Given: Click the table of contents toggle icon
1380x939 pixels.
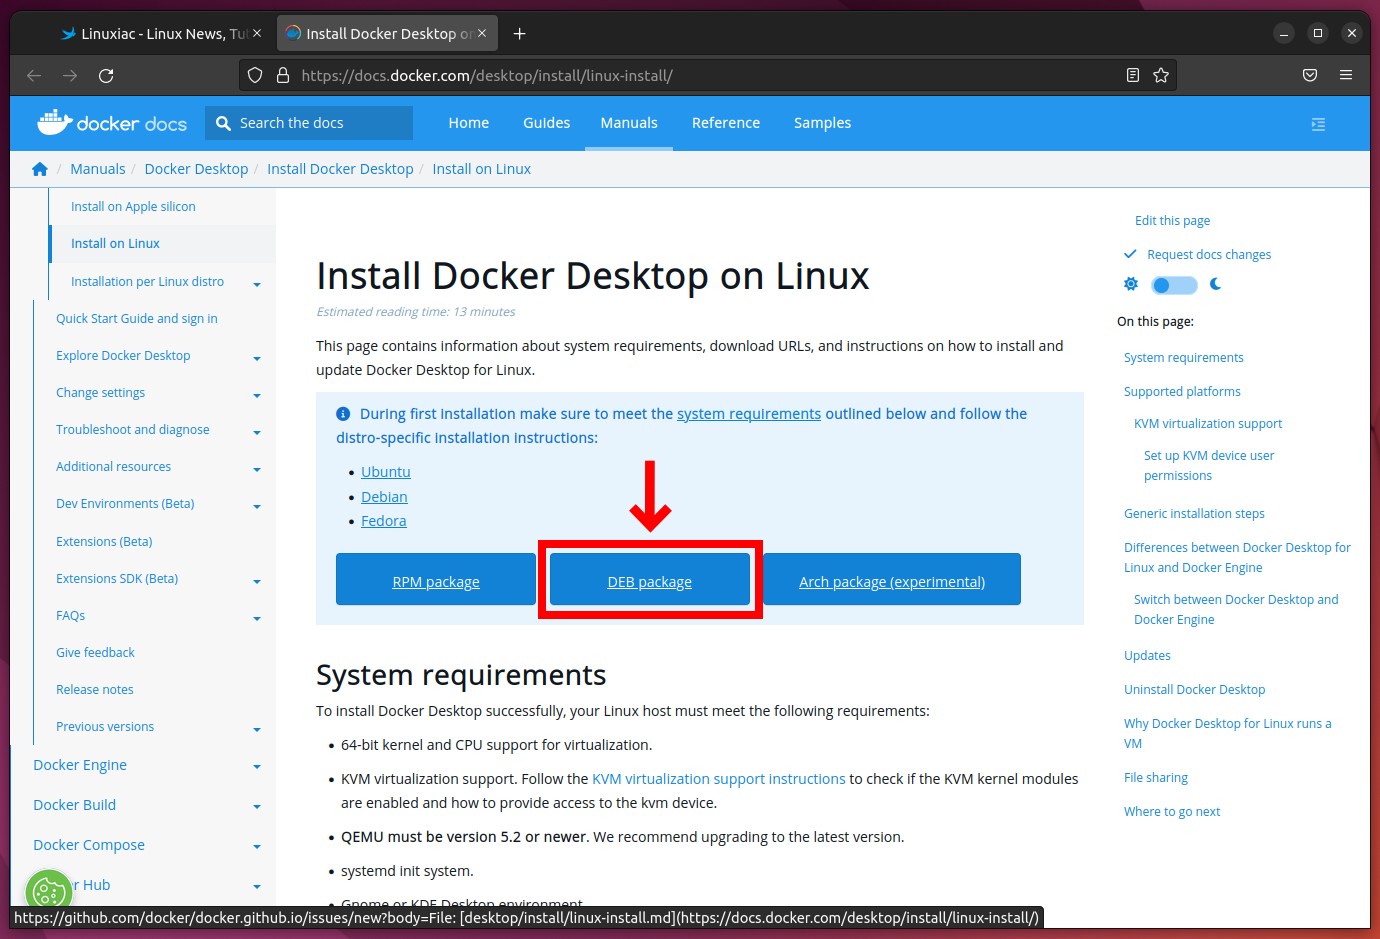Looking at the screenshot, I should click(x=1318, y=124).
